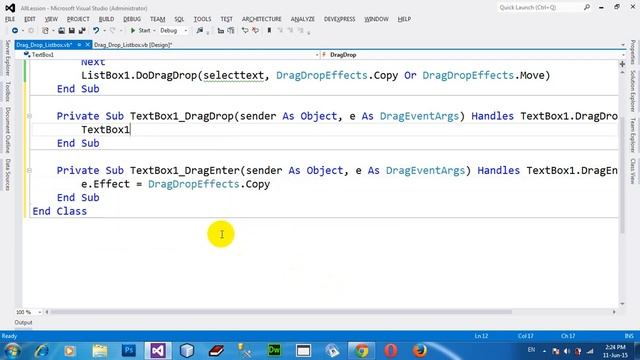Image resolution: width=640 pixels, height=360 pixels.
Task: Click the decrease indent toolbar icon
Action: (x=220, y=31)
